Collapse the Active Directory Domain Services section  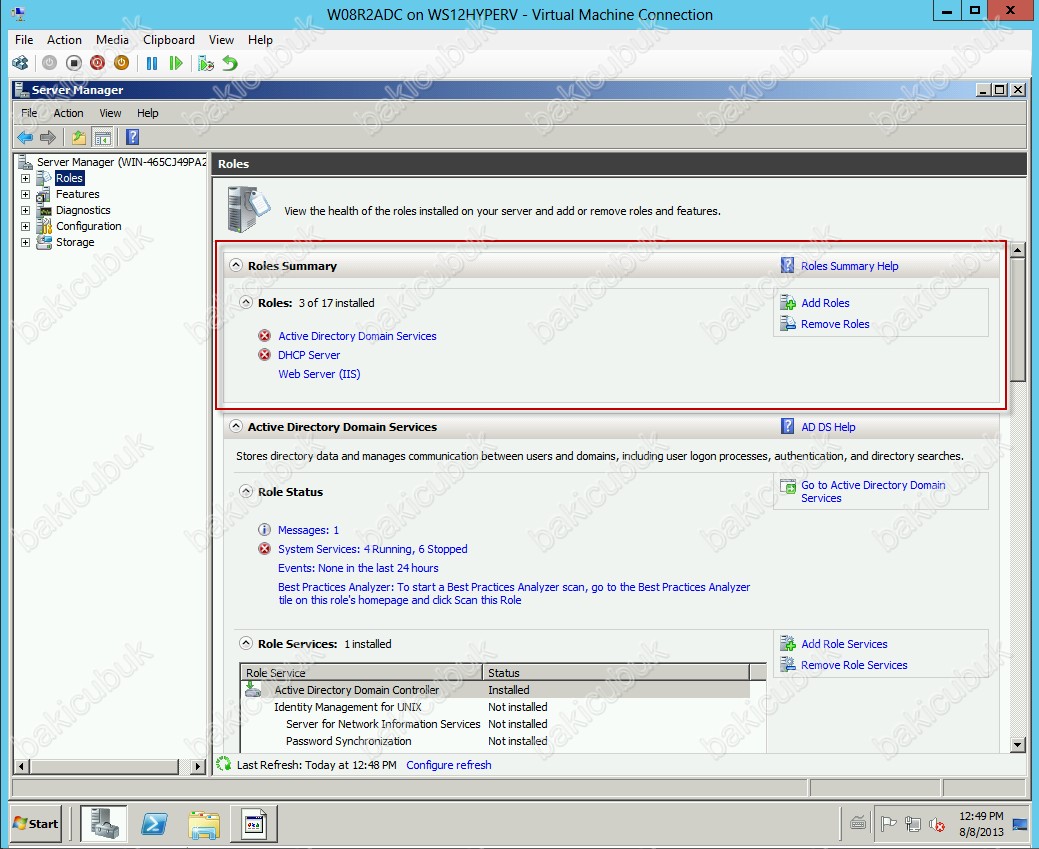pos(236,426)
